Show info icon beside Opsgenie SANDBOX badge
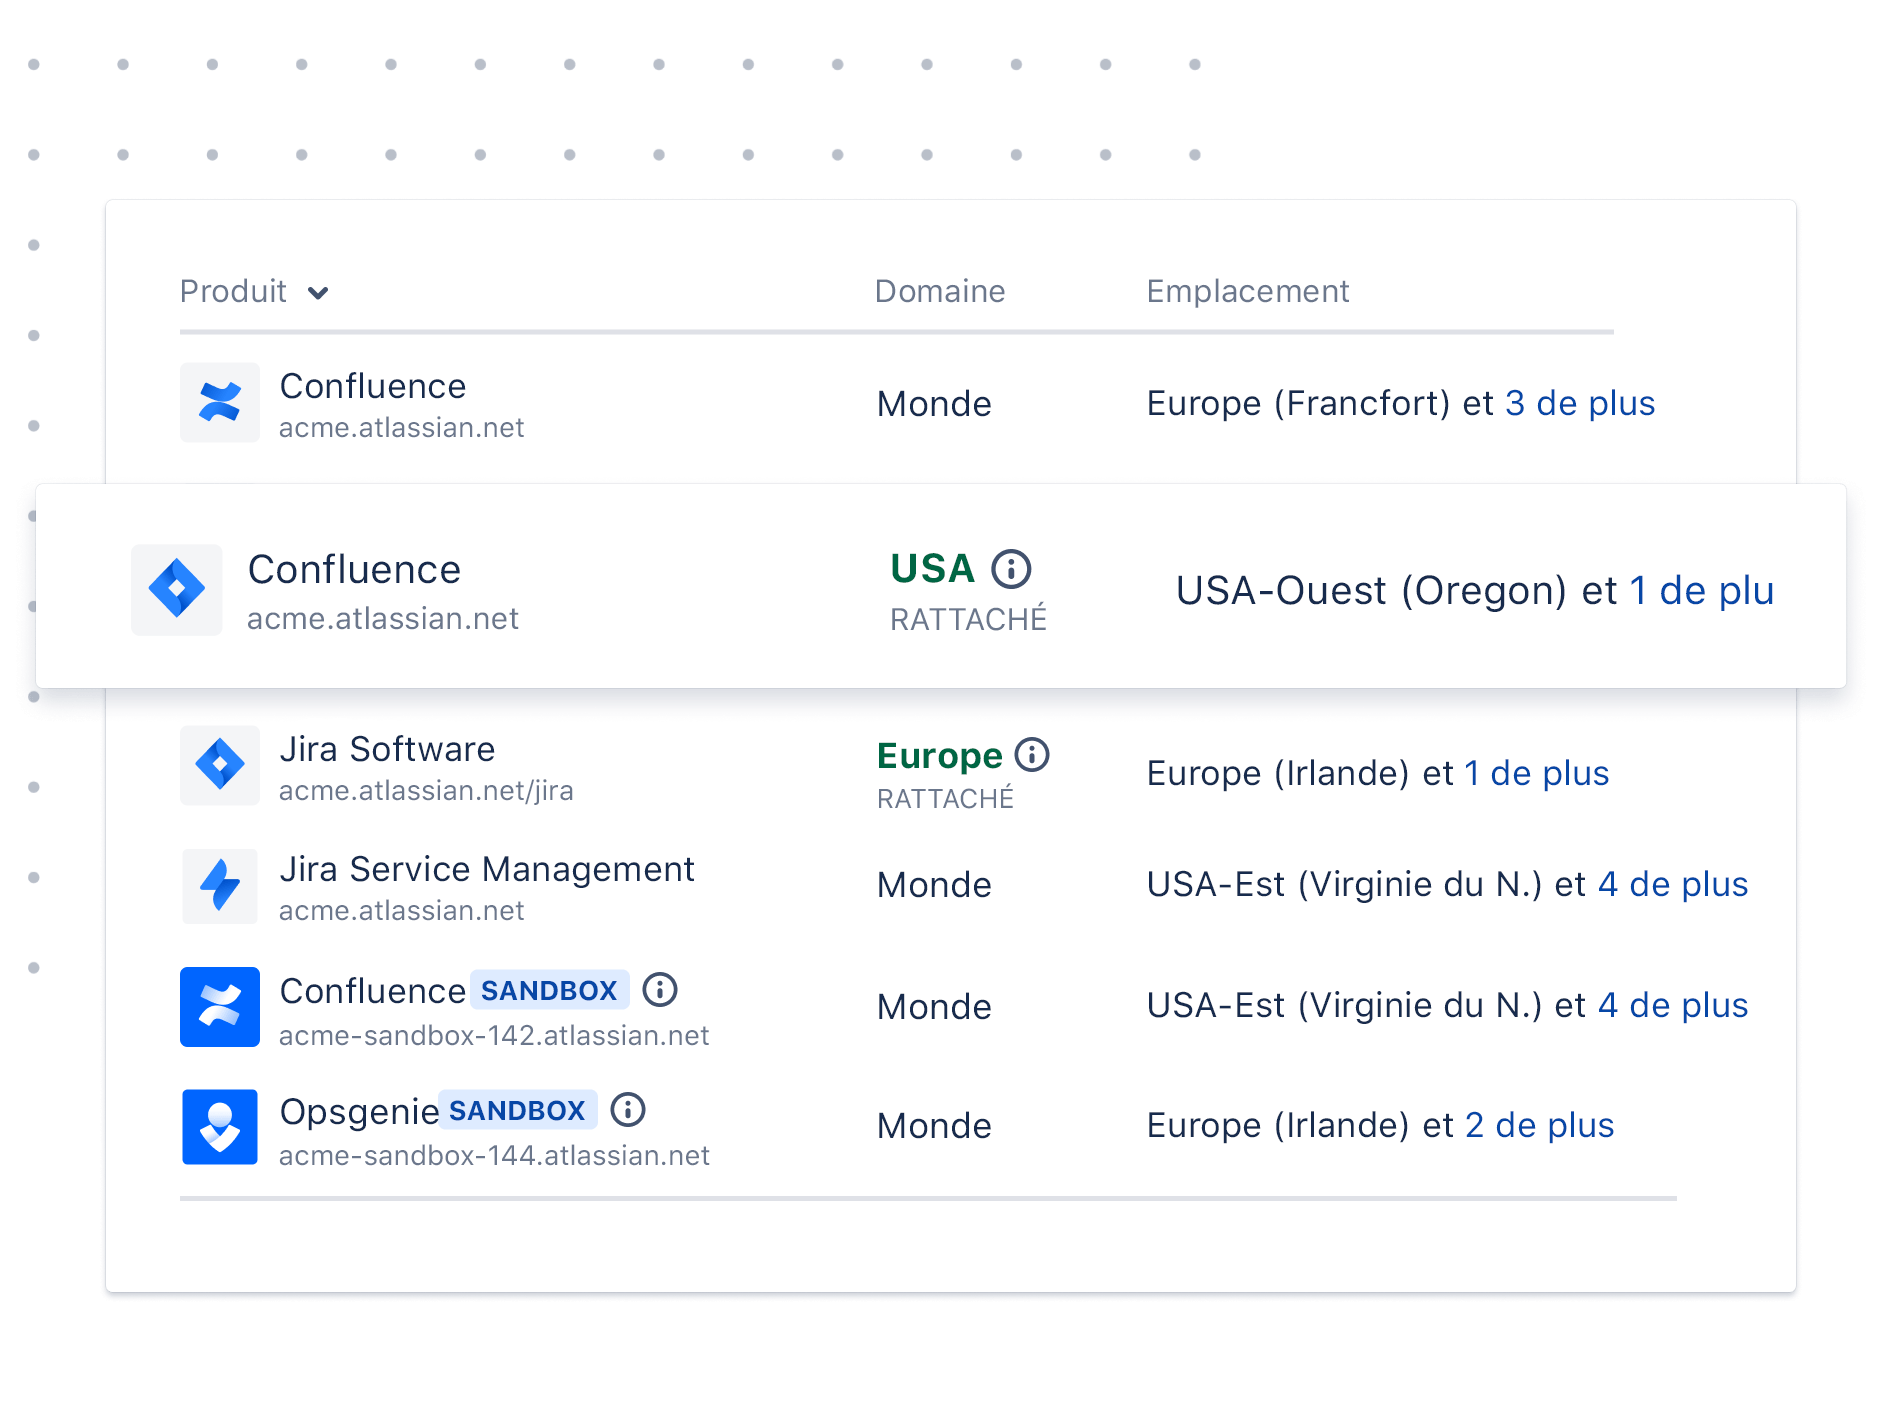Image resolution: width=1884 pixels, height=1405 pixels. [628, 1110]
